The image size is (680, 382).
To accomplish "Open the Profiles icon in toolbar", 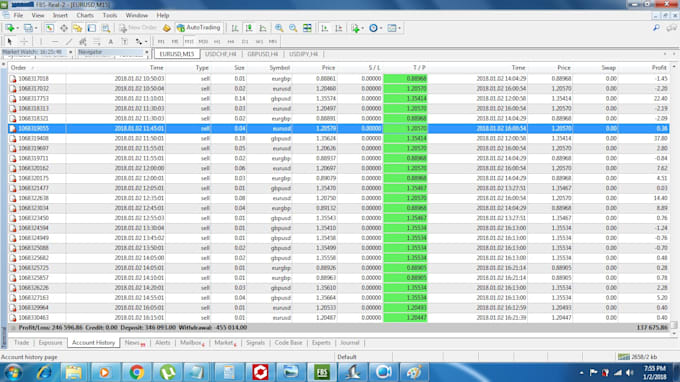I will point(28,28).
